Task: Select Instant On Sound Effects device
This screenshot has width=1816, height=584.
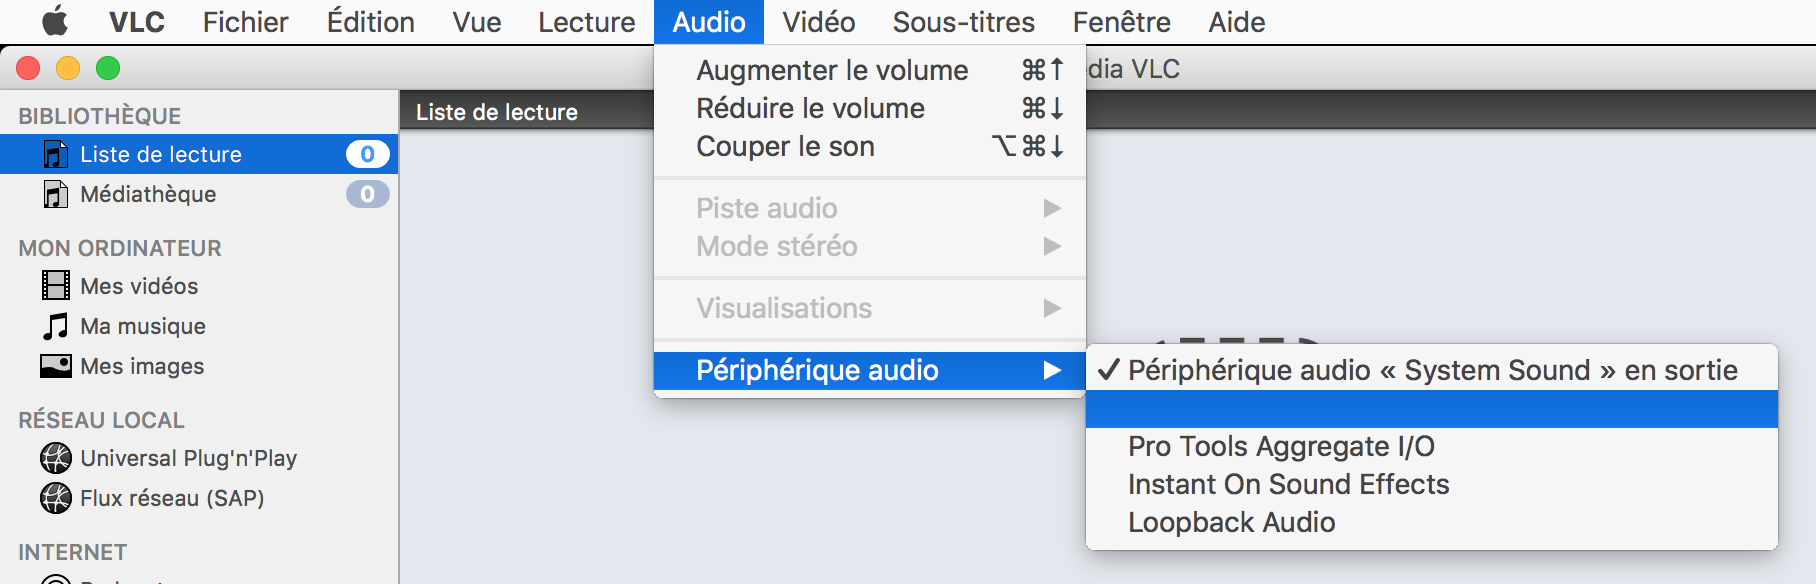Action: click(1288, 484)
